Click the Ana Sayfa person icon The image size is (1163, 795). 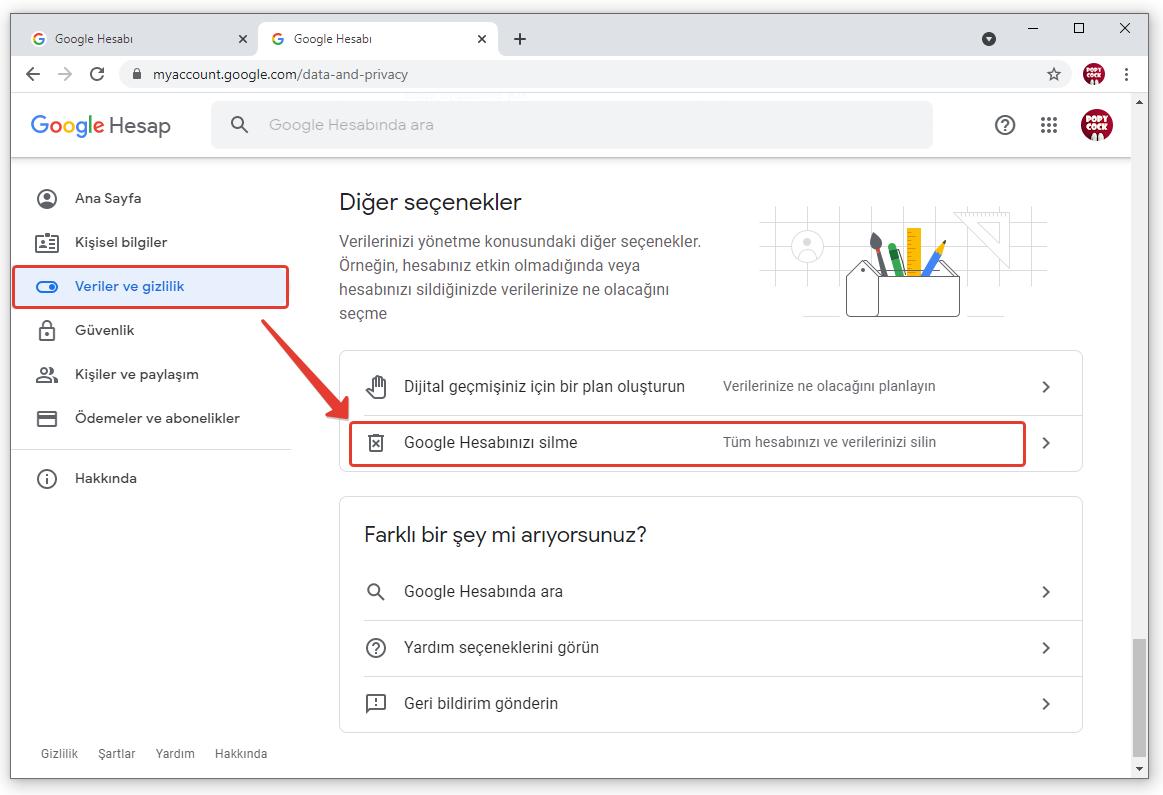click(47, 199)
